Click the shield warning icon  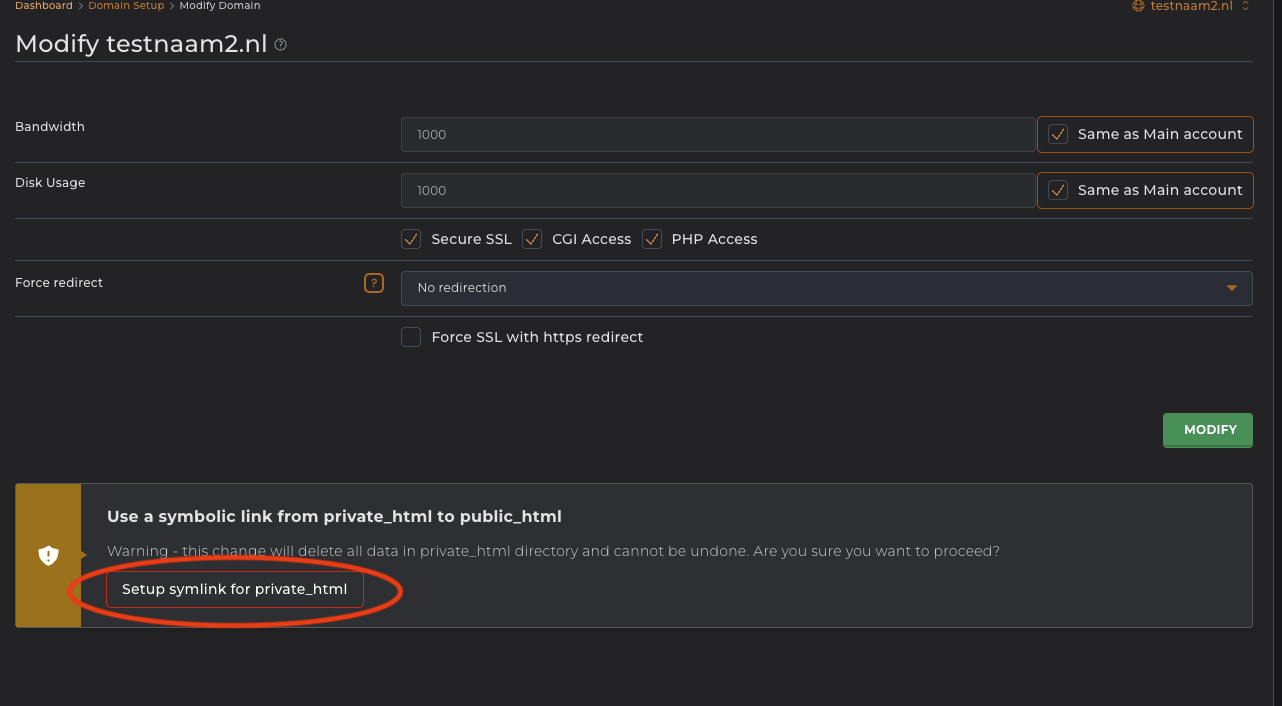(48, 556)
